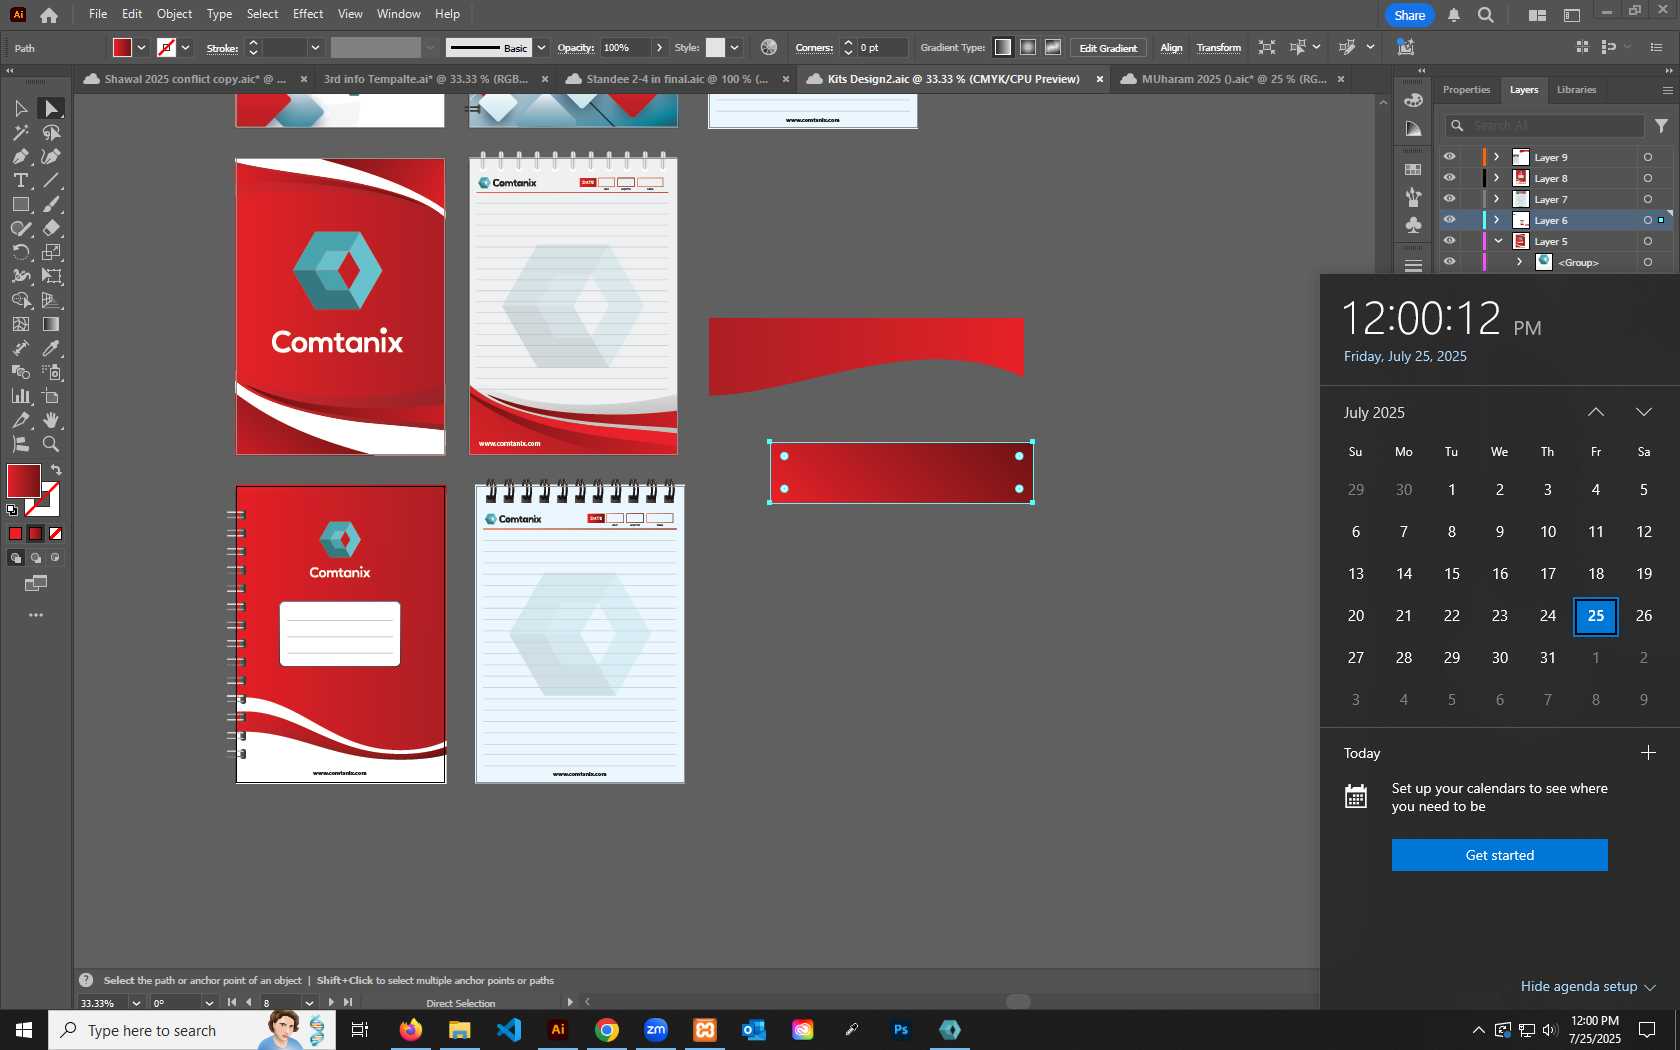The height and width of the screenshot is (1050, 1680).
Task: Switch to Standee 2-4 in final.aic tab
Action: point(677,79)
